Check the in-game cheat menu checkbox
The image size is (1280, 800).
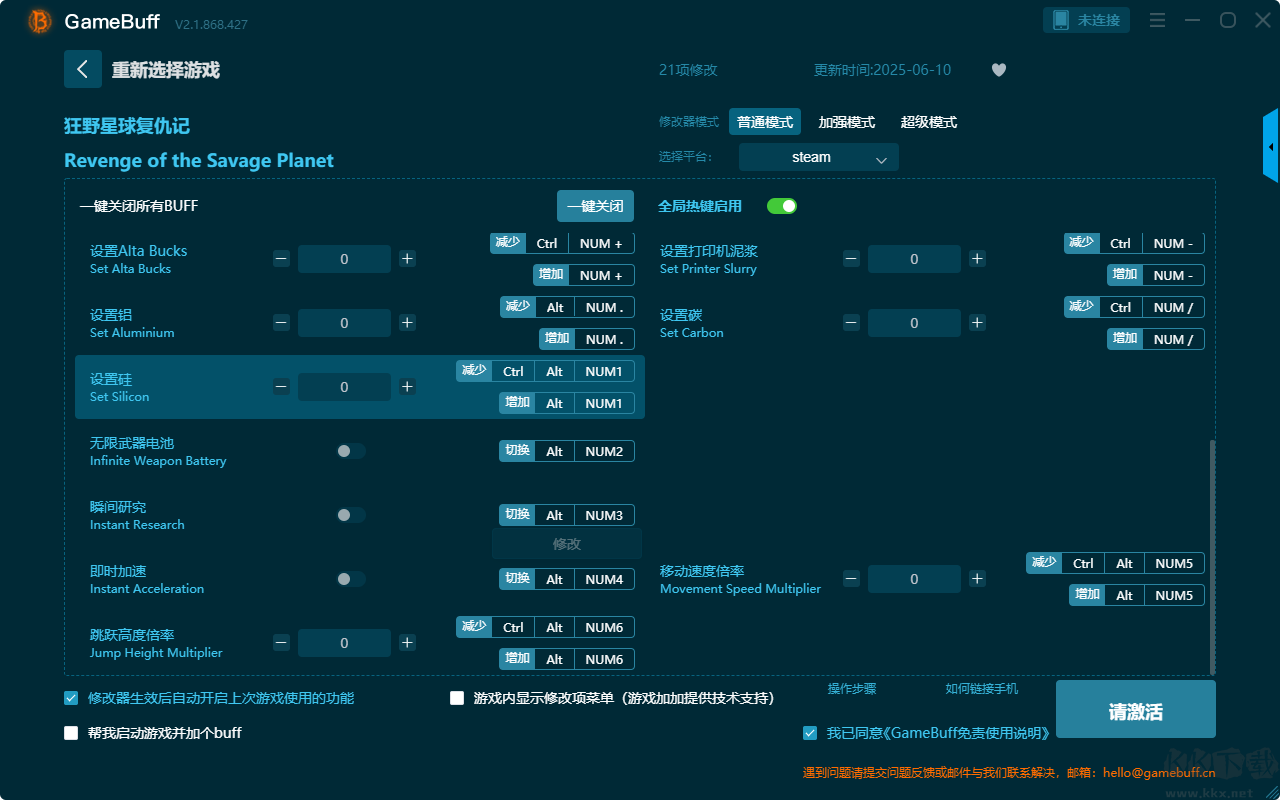point(457,698)
